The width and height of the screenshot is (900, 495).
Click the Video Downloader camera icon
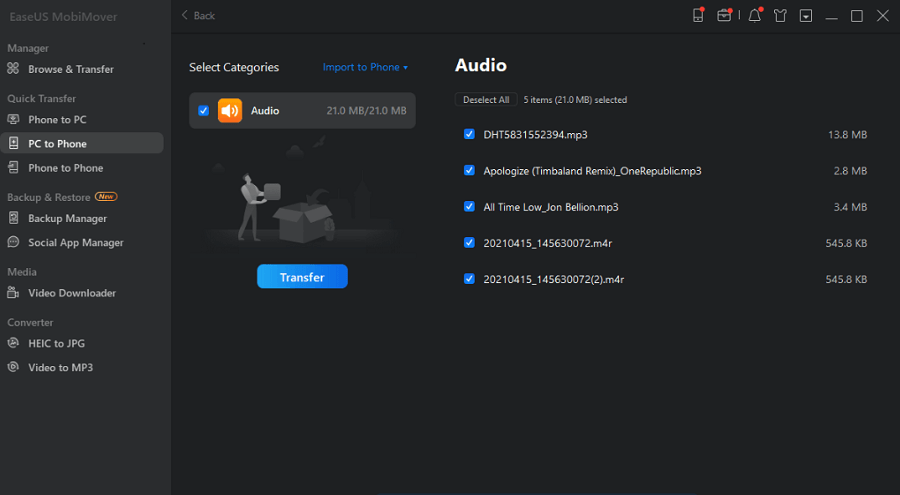coord(13,293)
